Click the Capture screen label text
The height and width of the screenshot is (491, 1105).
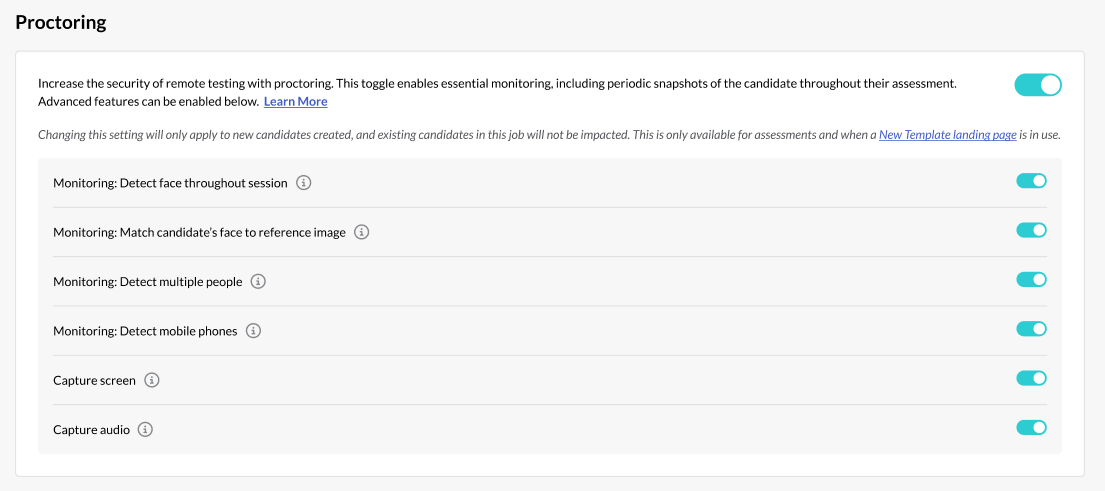pyautogui.click(x=94, y=380)
